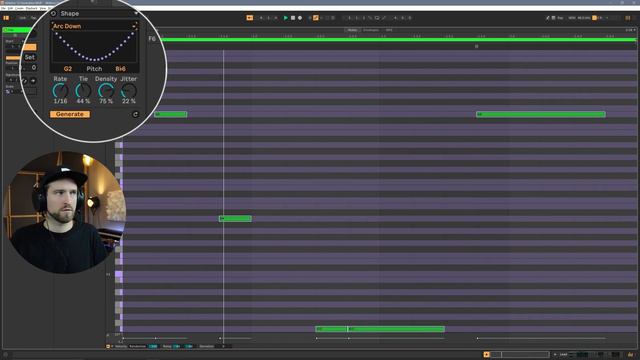Click the timeline marker square above notes

[x=476, y=47]
